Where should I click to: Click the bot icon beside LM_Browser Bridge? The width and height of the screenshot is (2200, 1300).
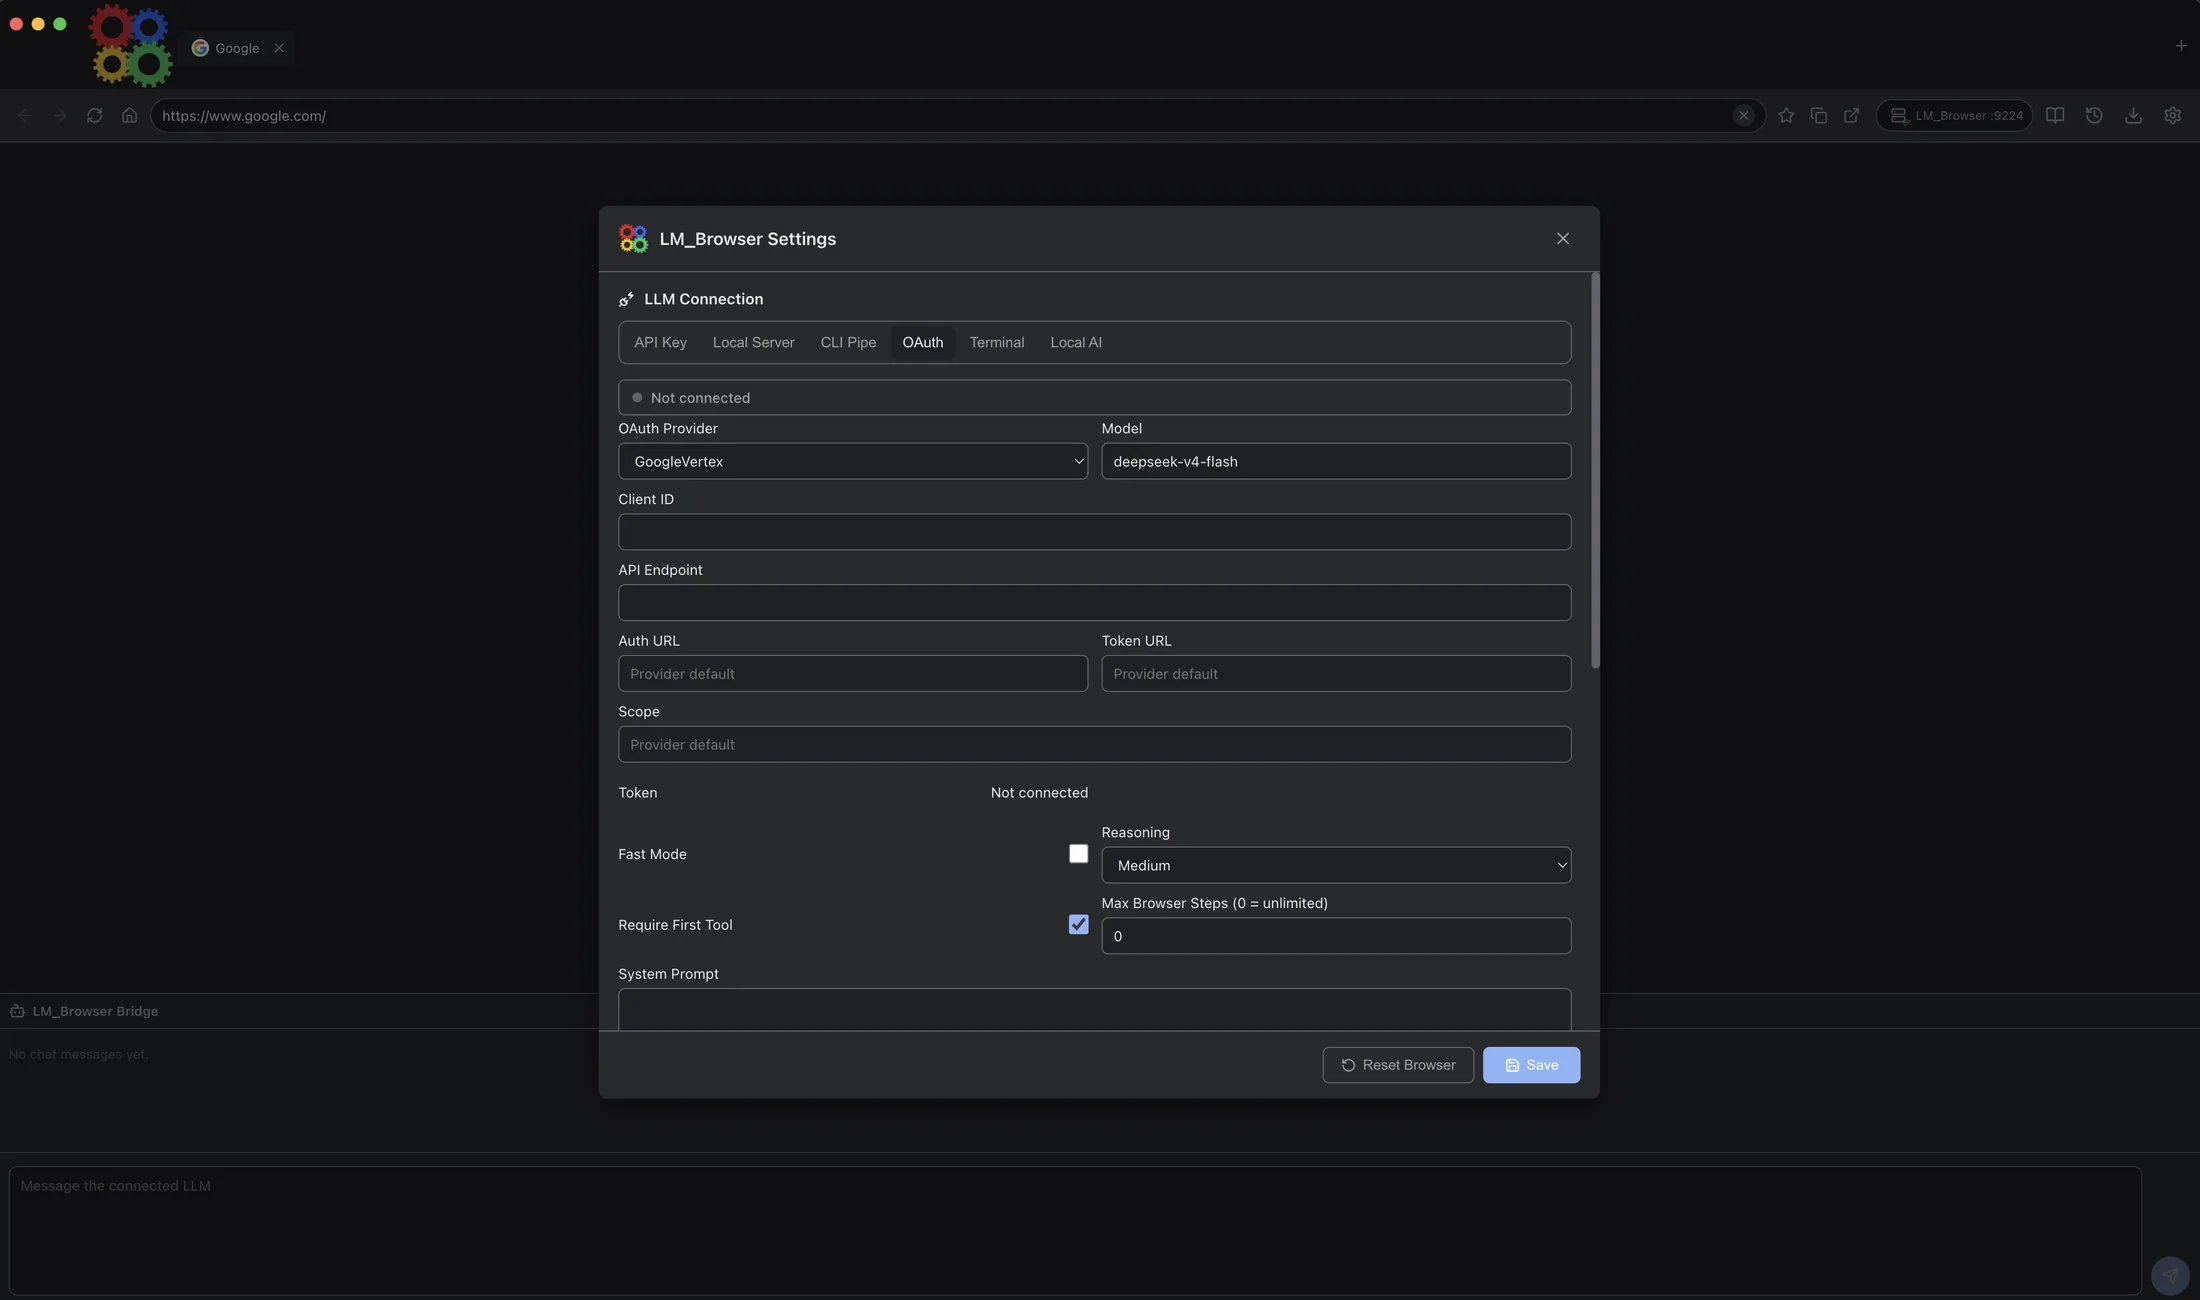click(18, 1011)
